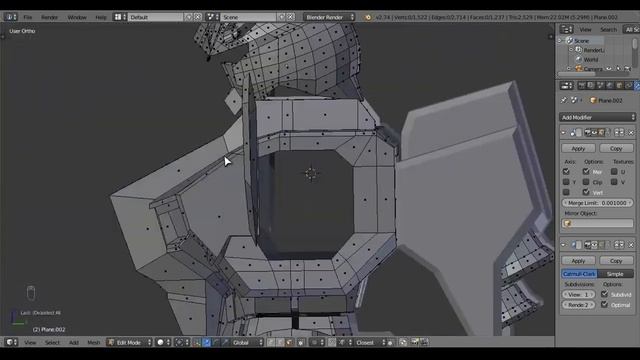Screen dimensions: 640x360
Task: Click the Default screen layout name field
Action: click(156, 17)
